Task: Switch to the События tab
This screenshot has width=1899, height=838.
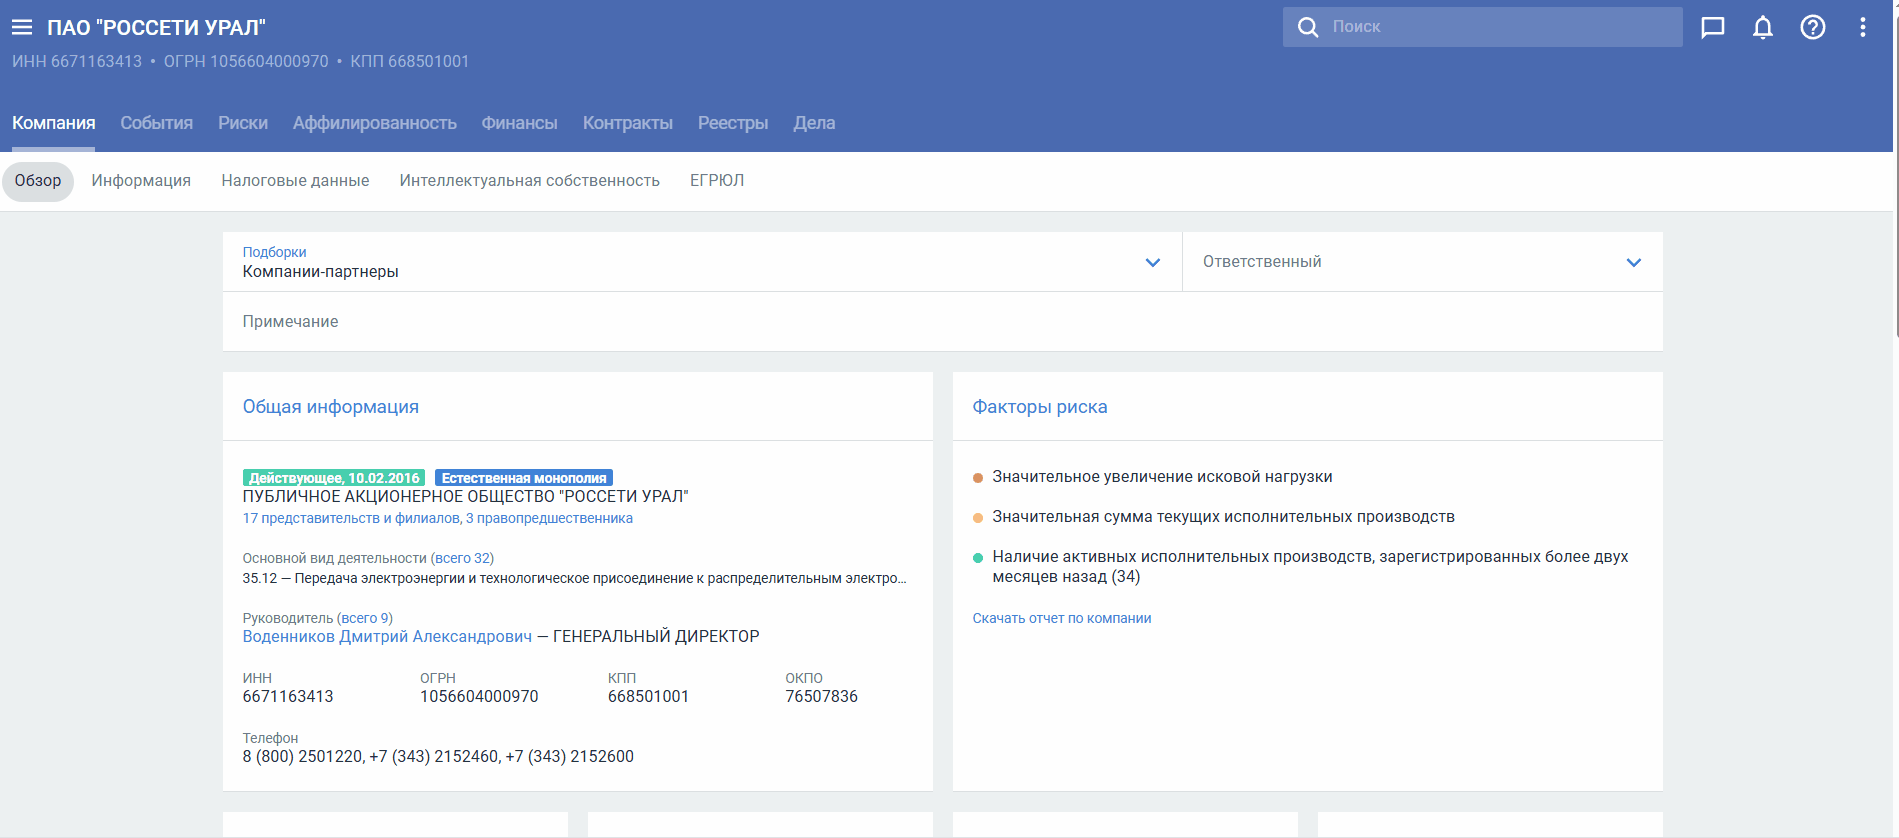Action: coord(156,123)
